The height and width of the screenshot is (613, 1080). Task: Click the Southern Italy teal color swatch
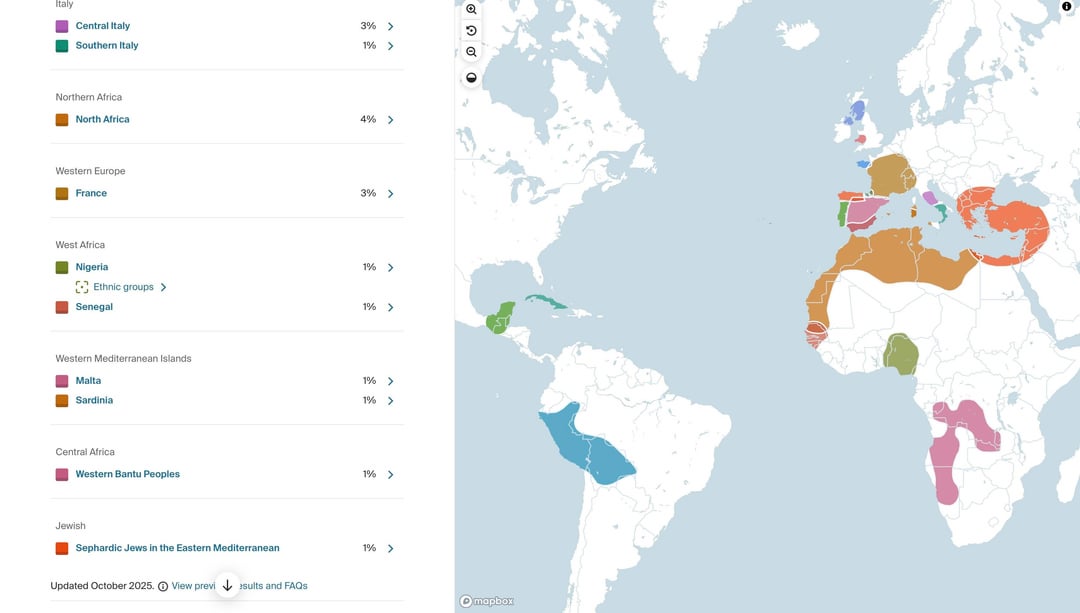tap(62, 46)
